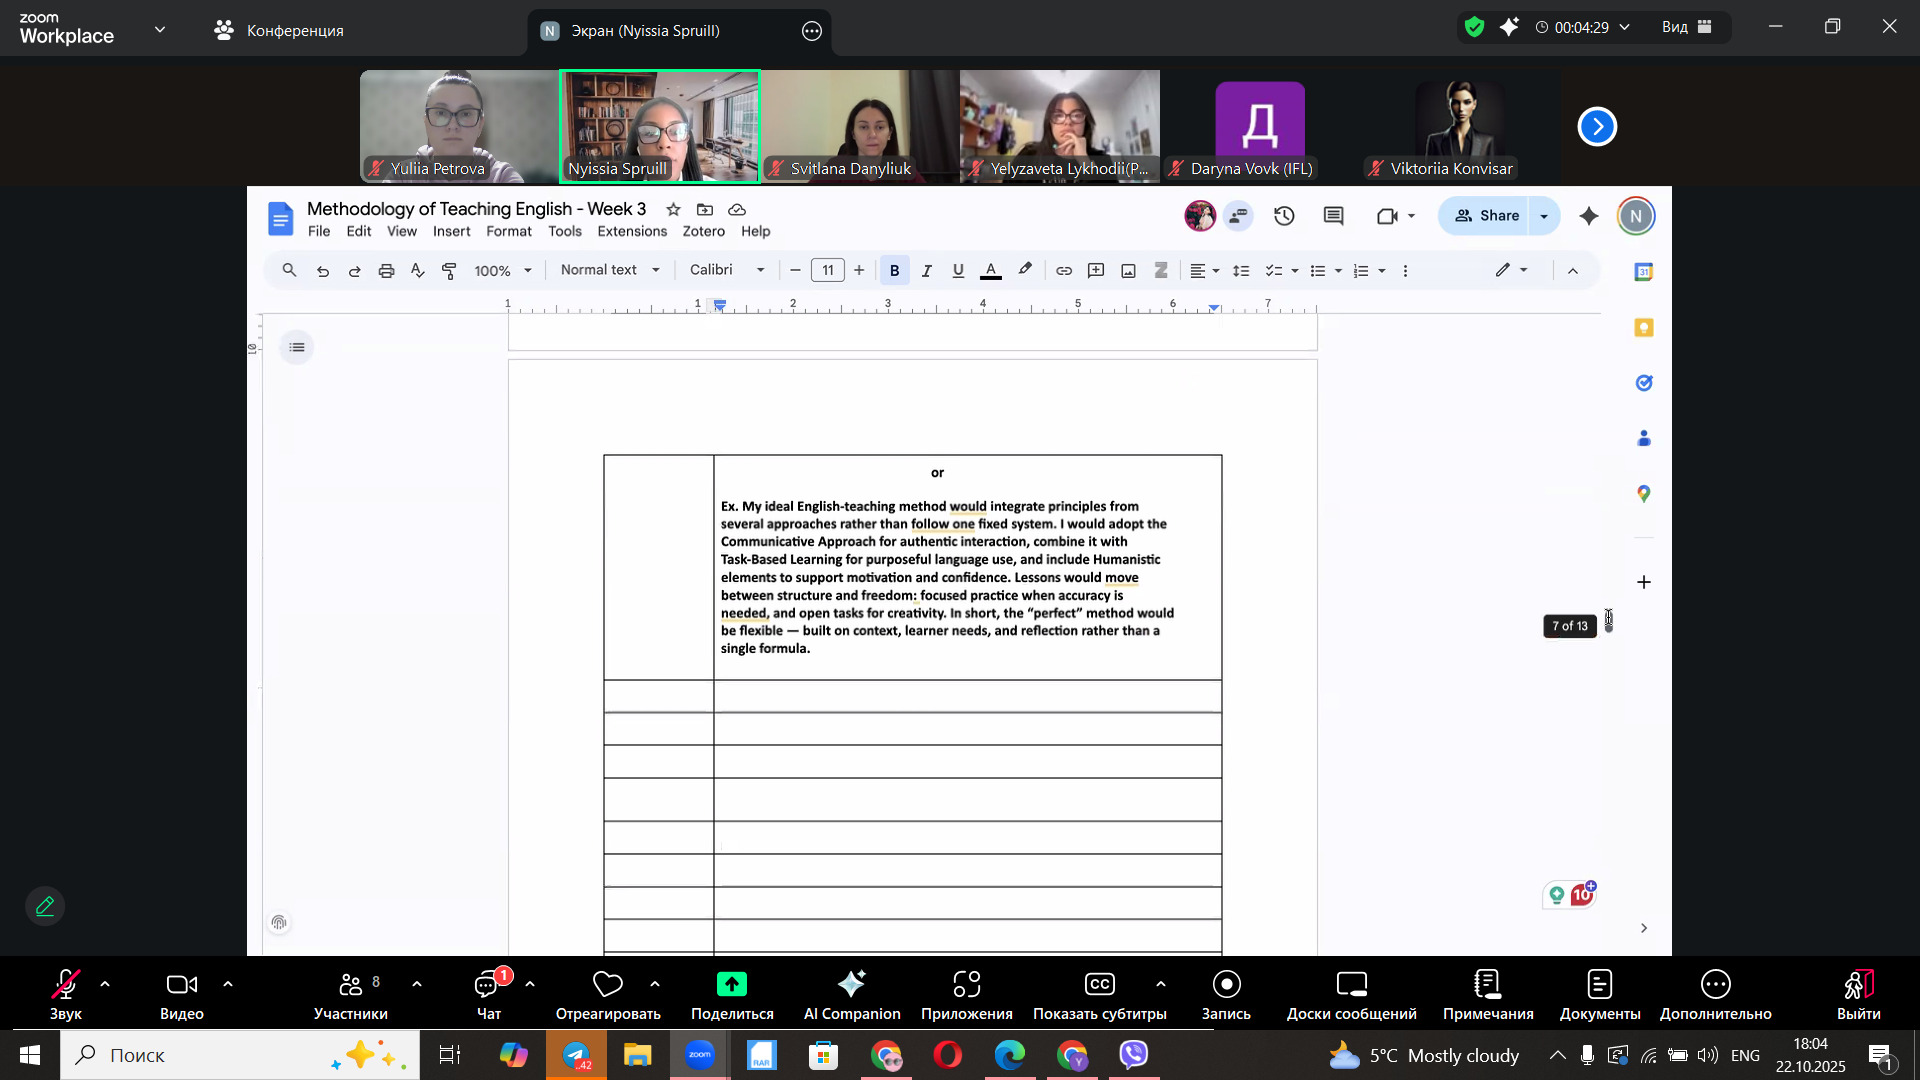Expand the meeting timer dropdown arrow

click(1625, 27)
